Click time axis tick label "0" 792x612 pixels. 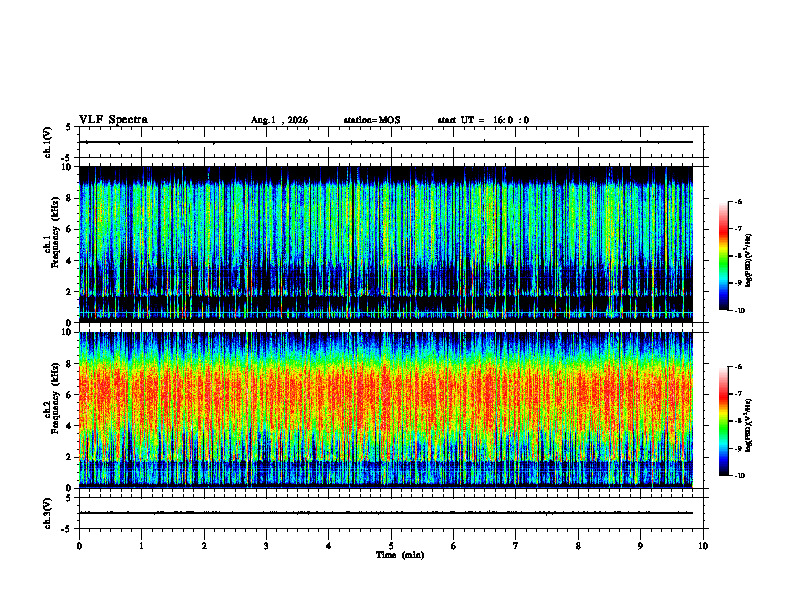pos(79,546)
